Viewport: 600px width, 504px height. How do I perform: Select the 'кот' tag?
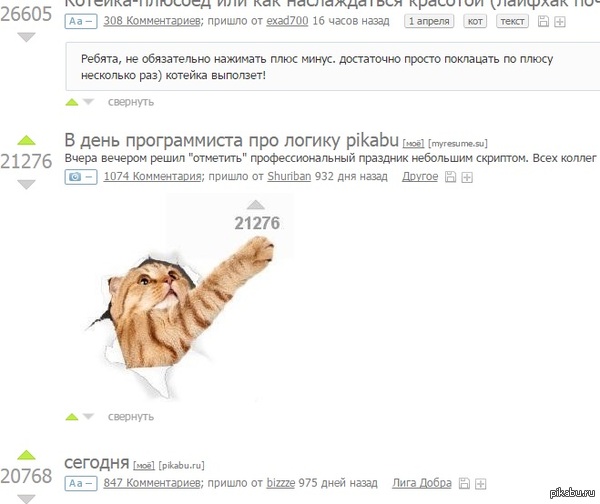[x=475, y=21]
